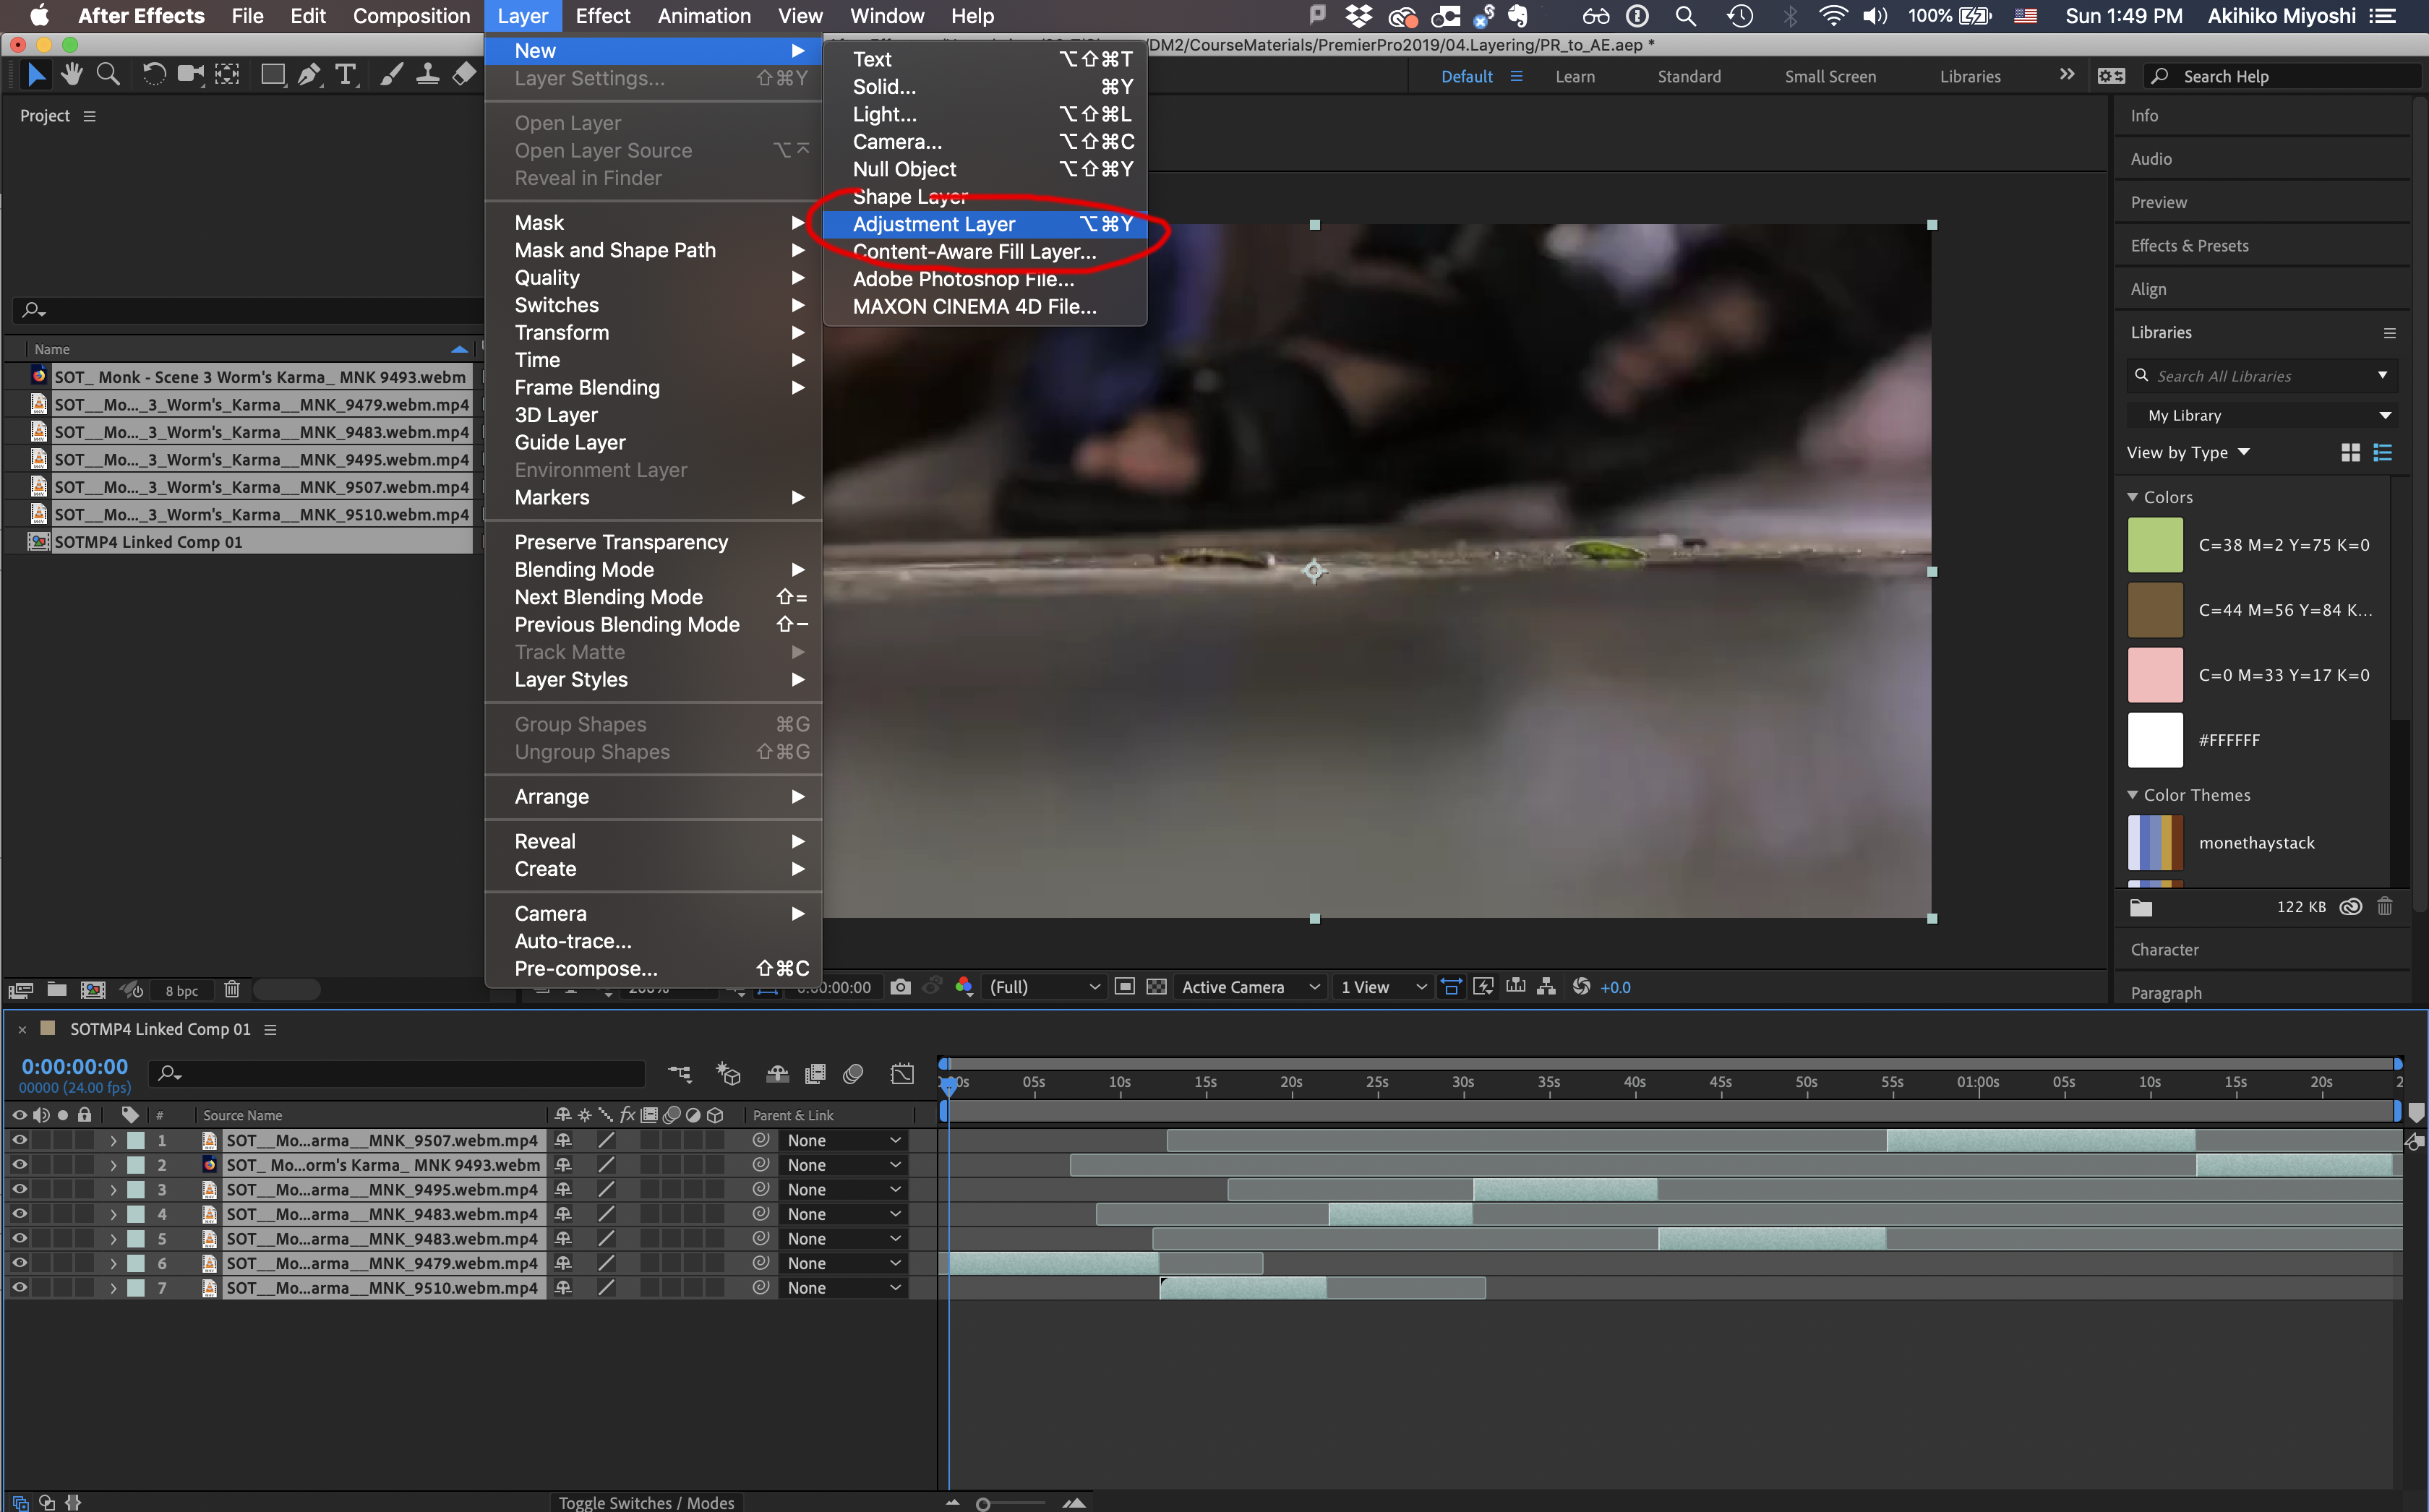The width and height of the screenshot is (2429, 1512).
Task: Delete selected project item with trash icon
Action: [x=232, y=989]
